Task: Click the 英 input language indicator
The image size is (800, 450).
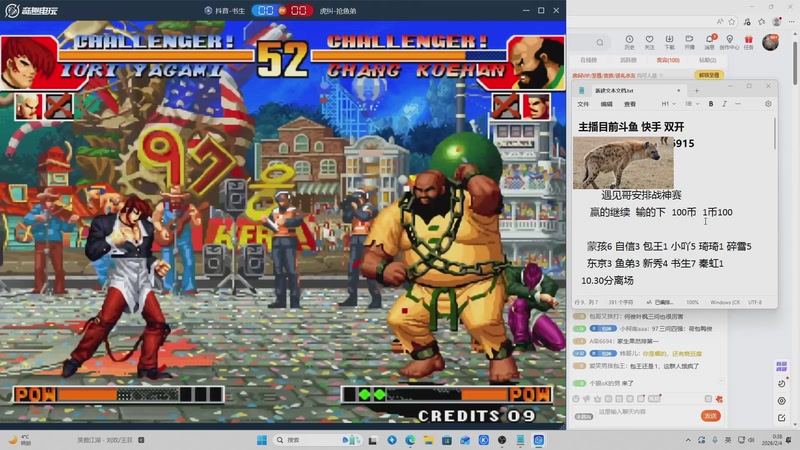Action: pyautogui.click(x=728, y=440)
